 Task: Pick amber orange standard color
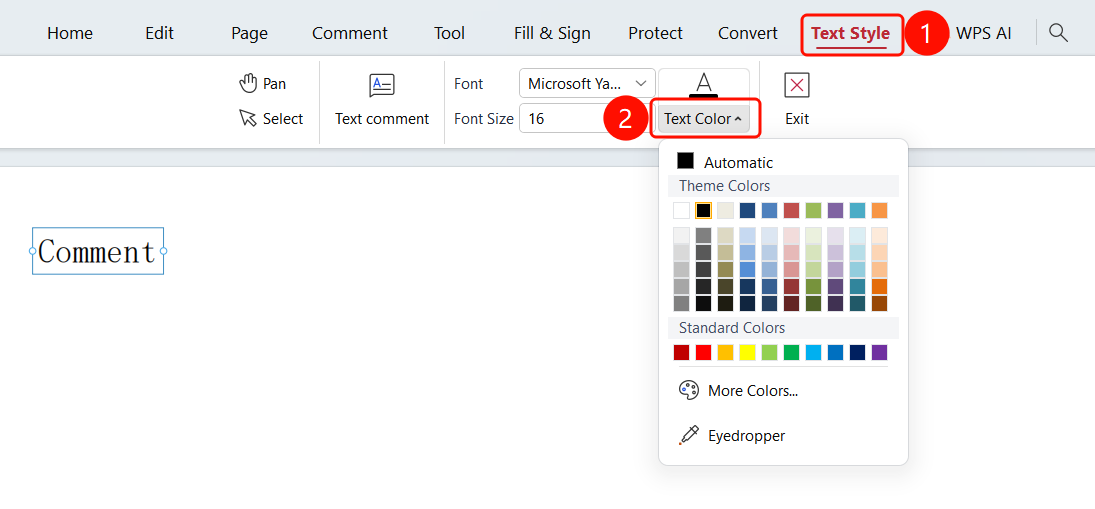[726, 353]
